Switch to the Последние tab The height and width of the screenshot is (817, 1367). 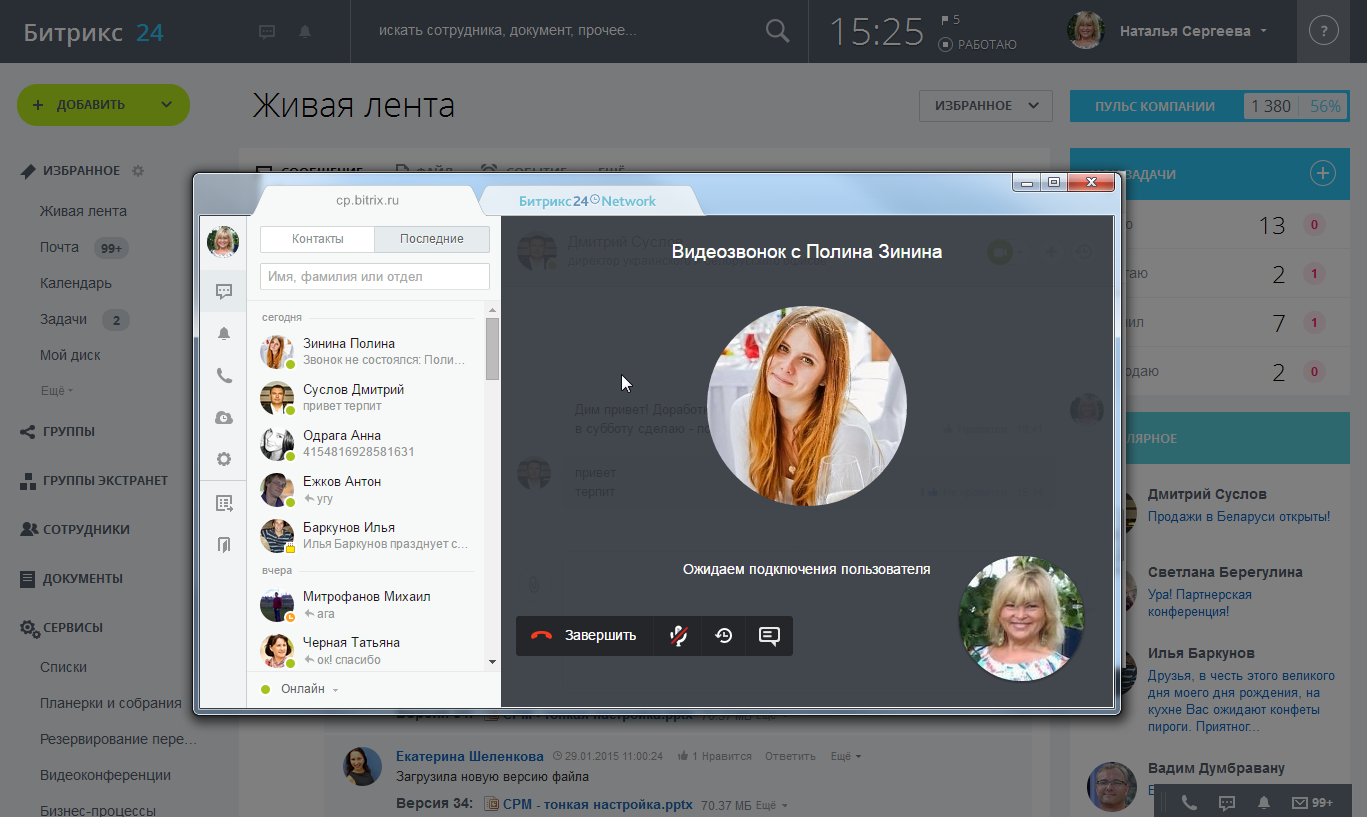(432, 239)
